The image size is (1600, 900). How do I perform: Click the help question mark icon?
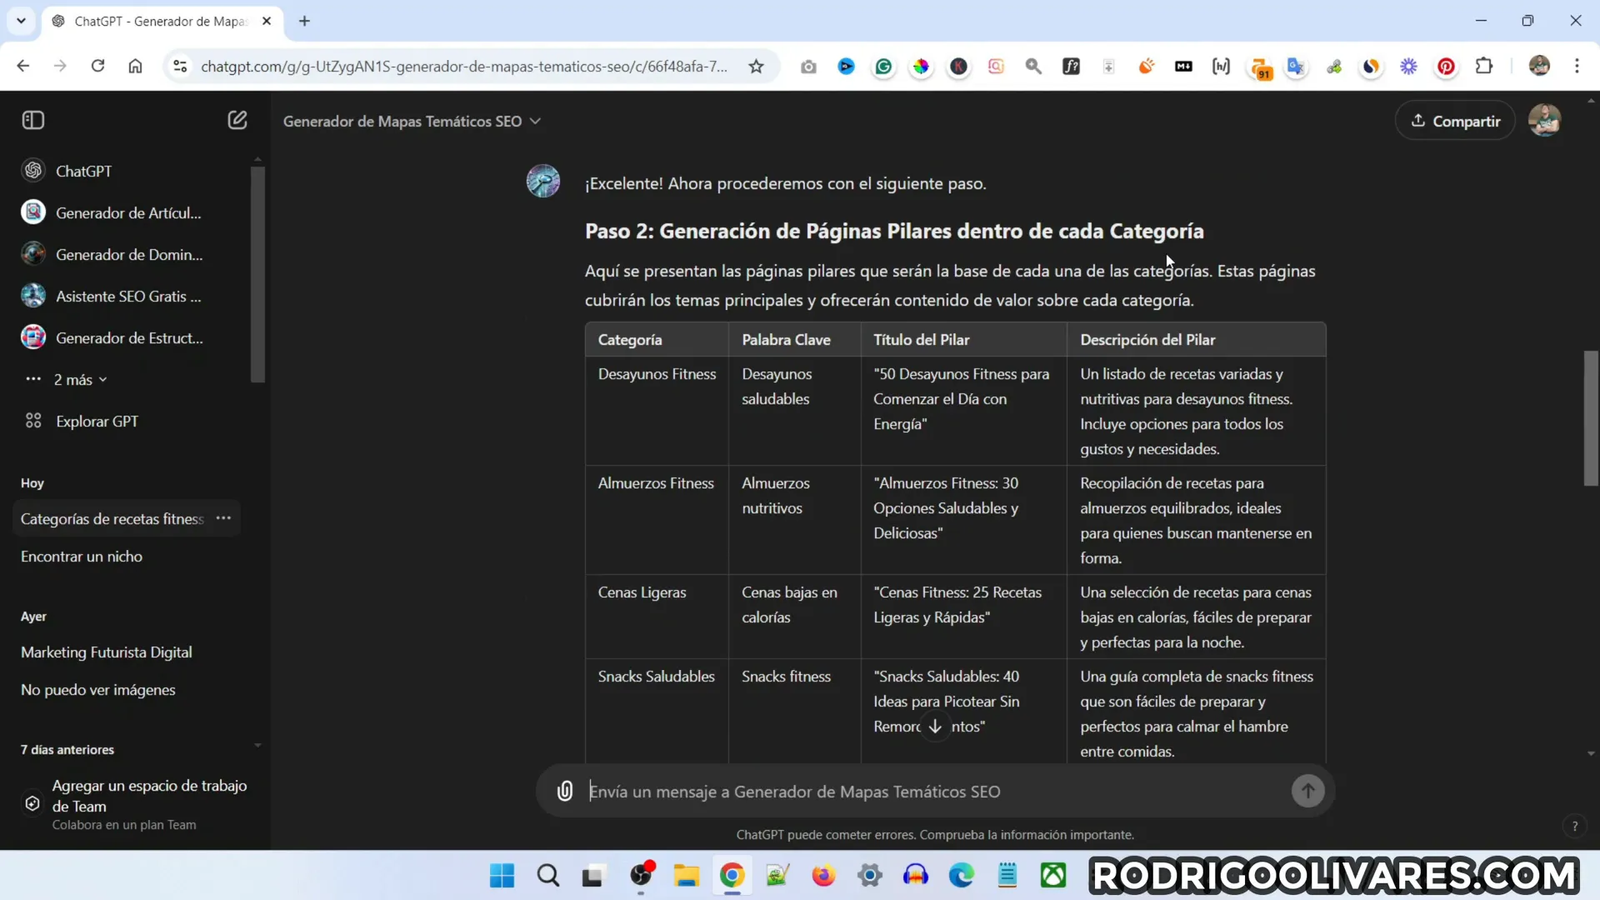[x=1575, y=826]
